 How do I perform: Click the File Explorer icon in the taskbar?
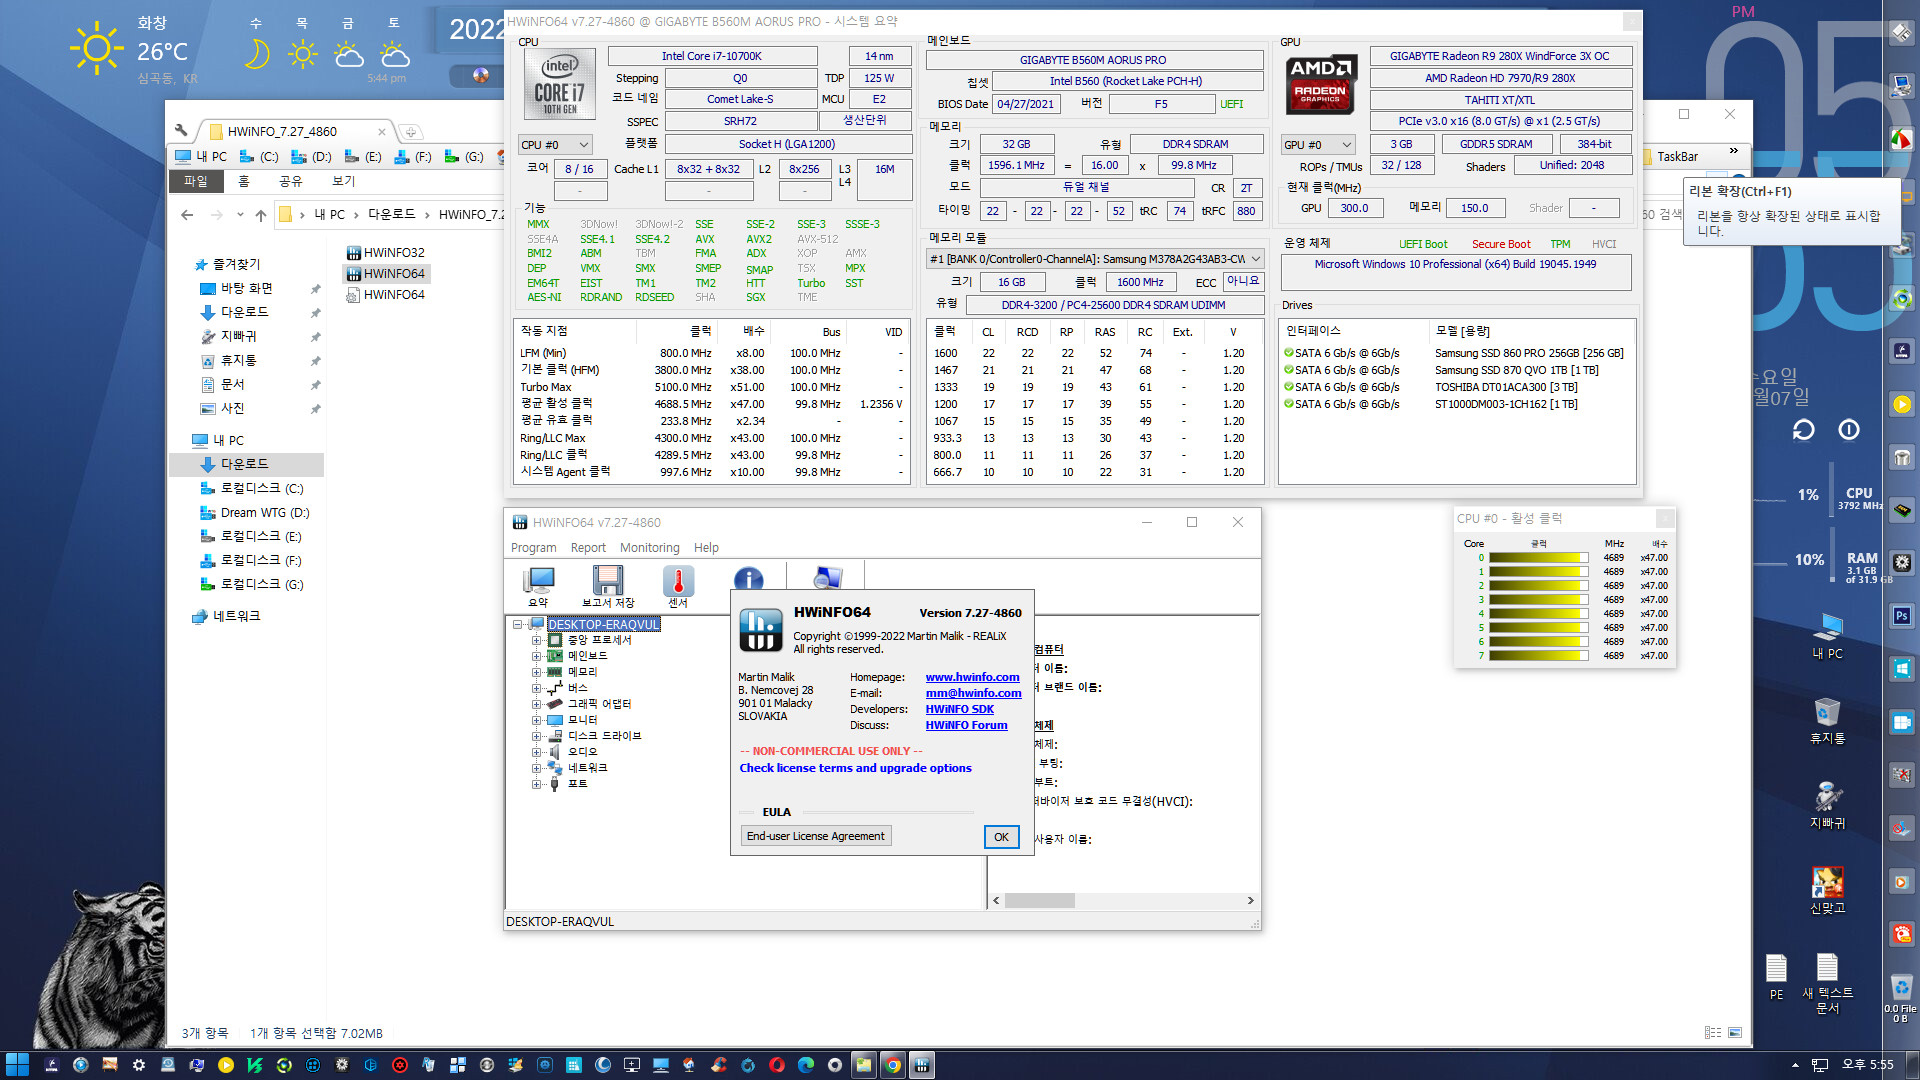[863, 1065]
